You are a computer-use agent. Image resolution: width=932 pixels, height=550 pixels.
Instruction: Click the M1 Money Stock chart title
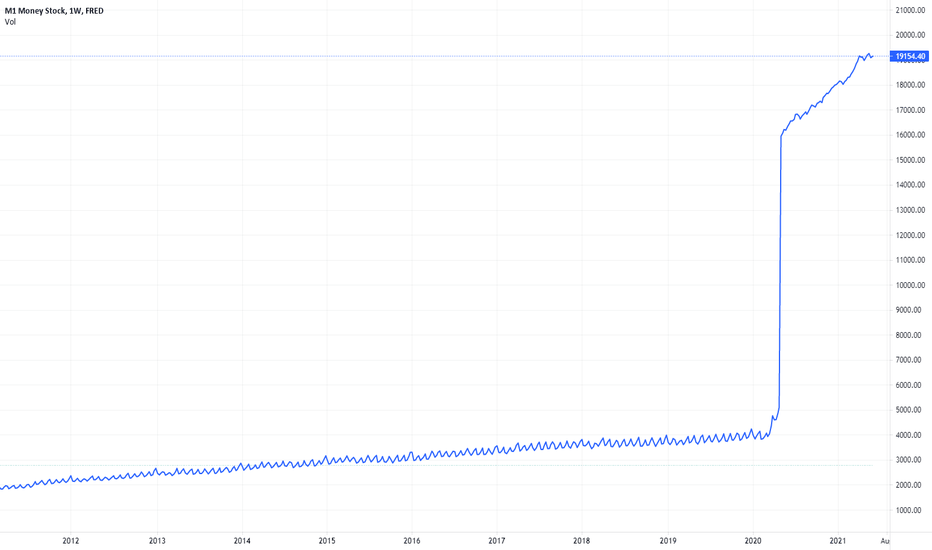(54, 11)
